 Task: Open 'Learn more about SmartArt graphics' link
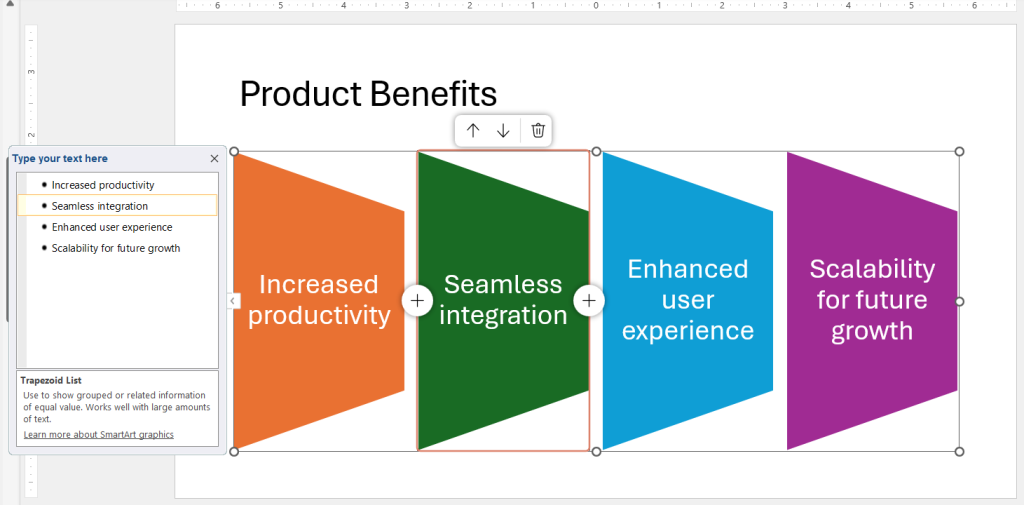pos(99,434)
